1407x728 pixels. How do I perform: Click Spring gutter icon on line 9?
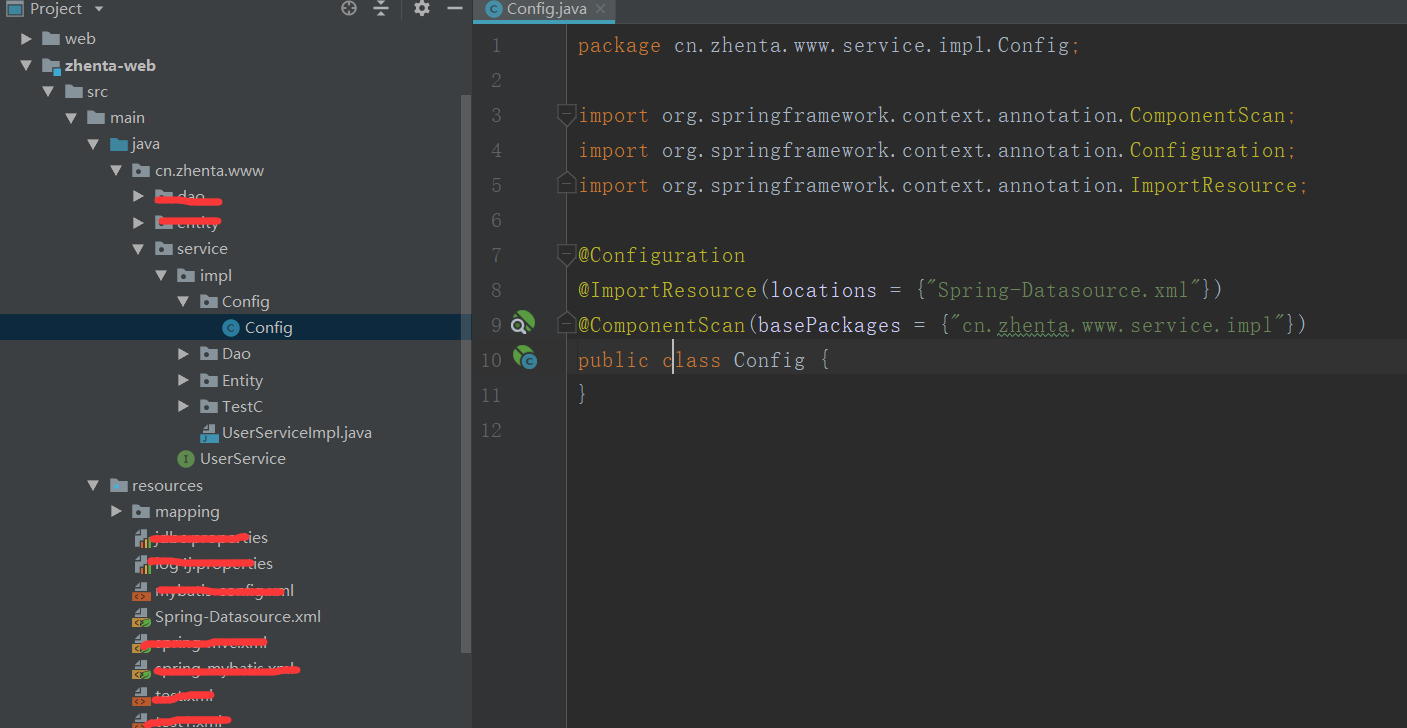point(523,324)
